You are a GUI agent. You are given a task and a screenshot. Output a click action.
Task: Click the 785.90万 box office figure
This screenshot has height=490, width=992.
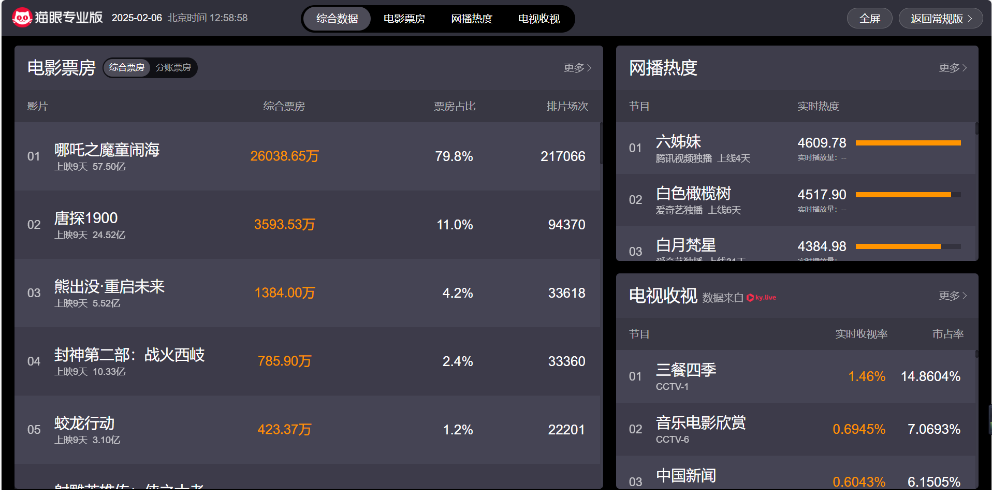(285, 361)
